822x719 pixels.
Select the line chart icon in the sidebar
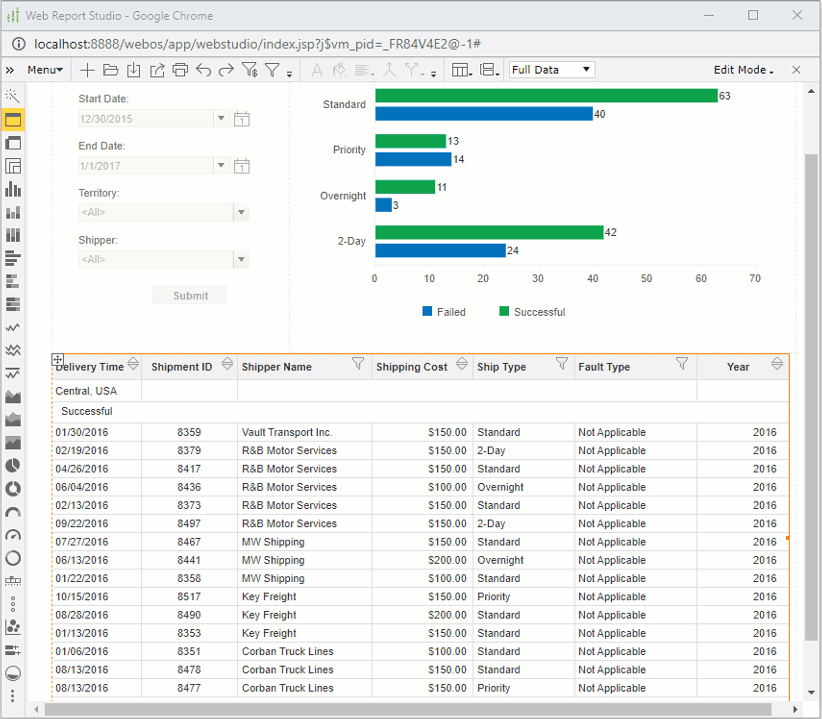13,326
